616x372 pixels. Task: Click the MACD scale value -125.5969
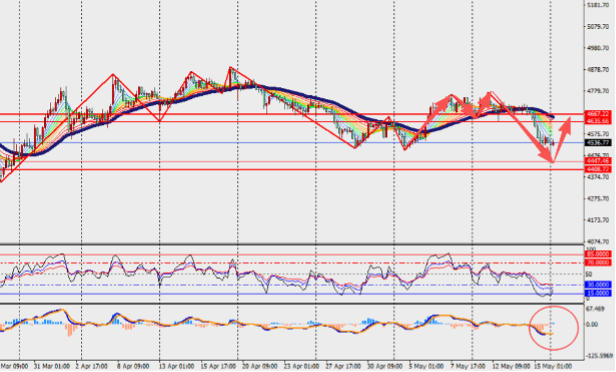pos(599,356)
